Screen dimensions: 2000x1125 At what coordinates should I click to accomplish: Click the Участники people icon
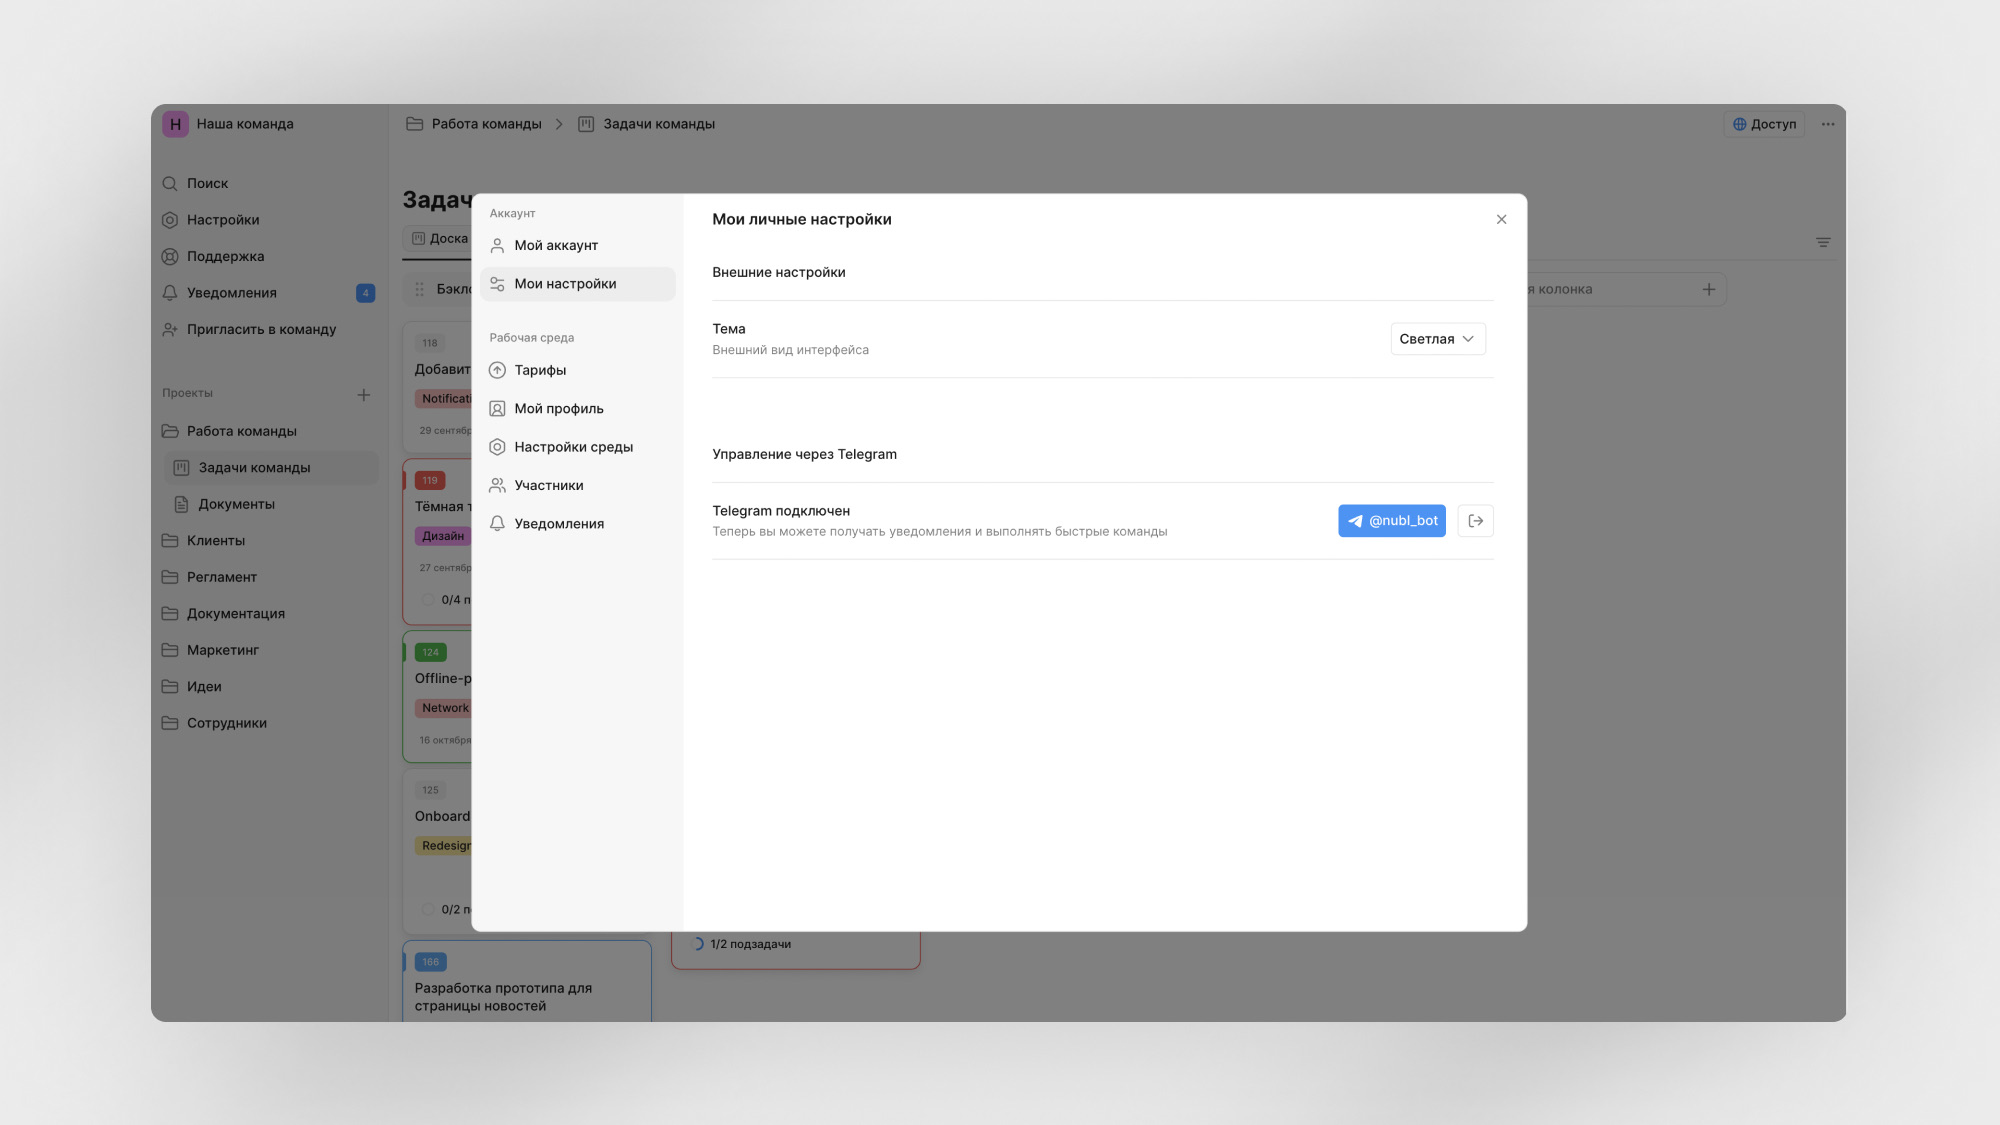pyautogui.click(x=497, y=486)
